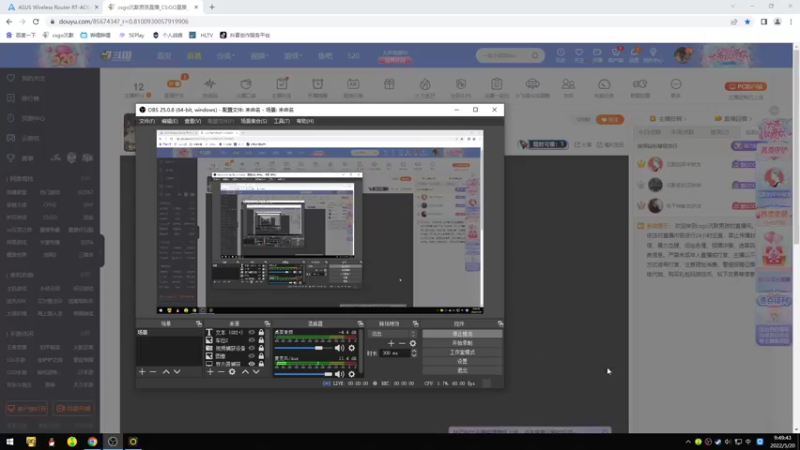This screenshot has width=800, height=450.
Task: Open the OBS Tools (T) menu
Action: coord(282,121)
